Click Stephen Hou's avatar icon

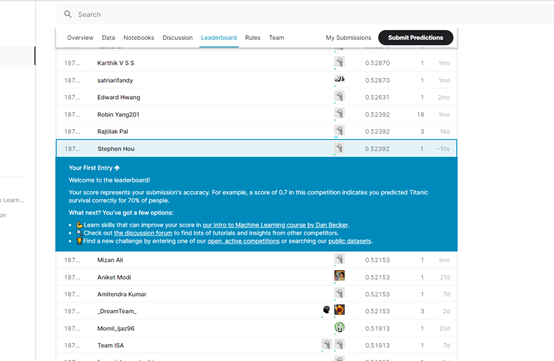[339, 148]
